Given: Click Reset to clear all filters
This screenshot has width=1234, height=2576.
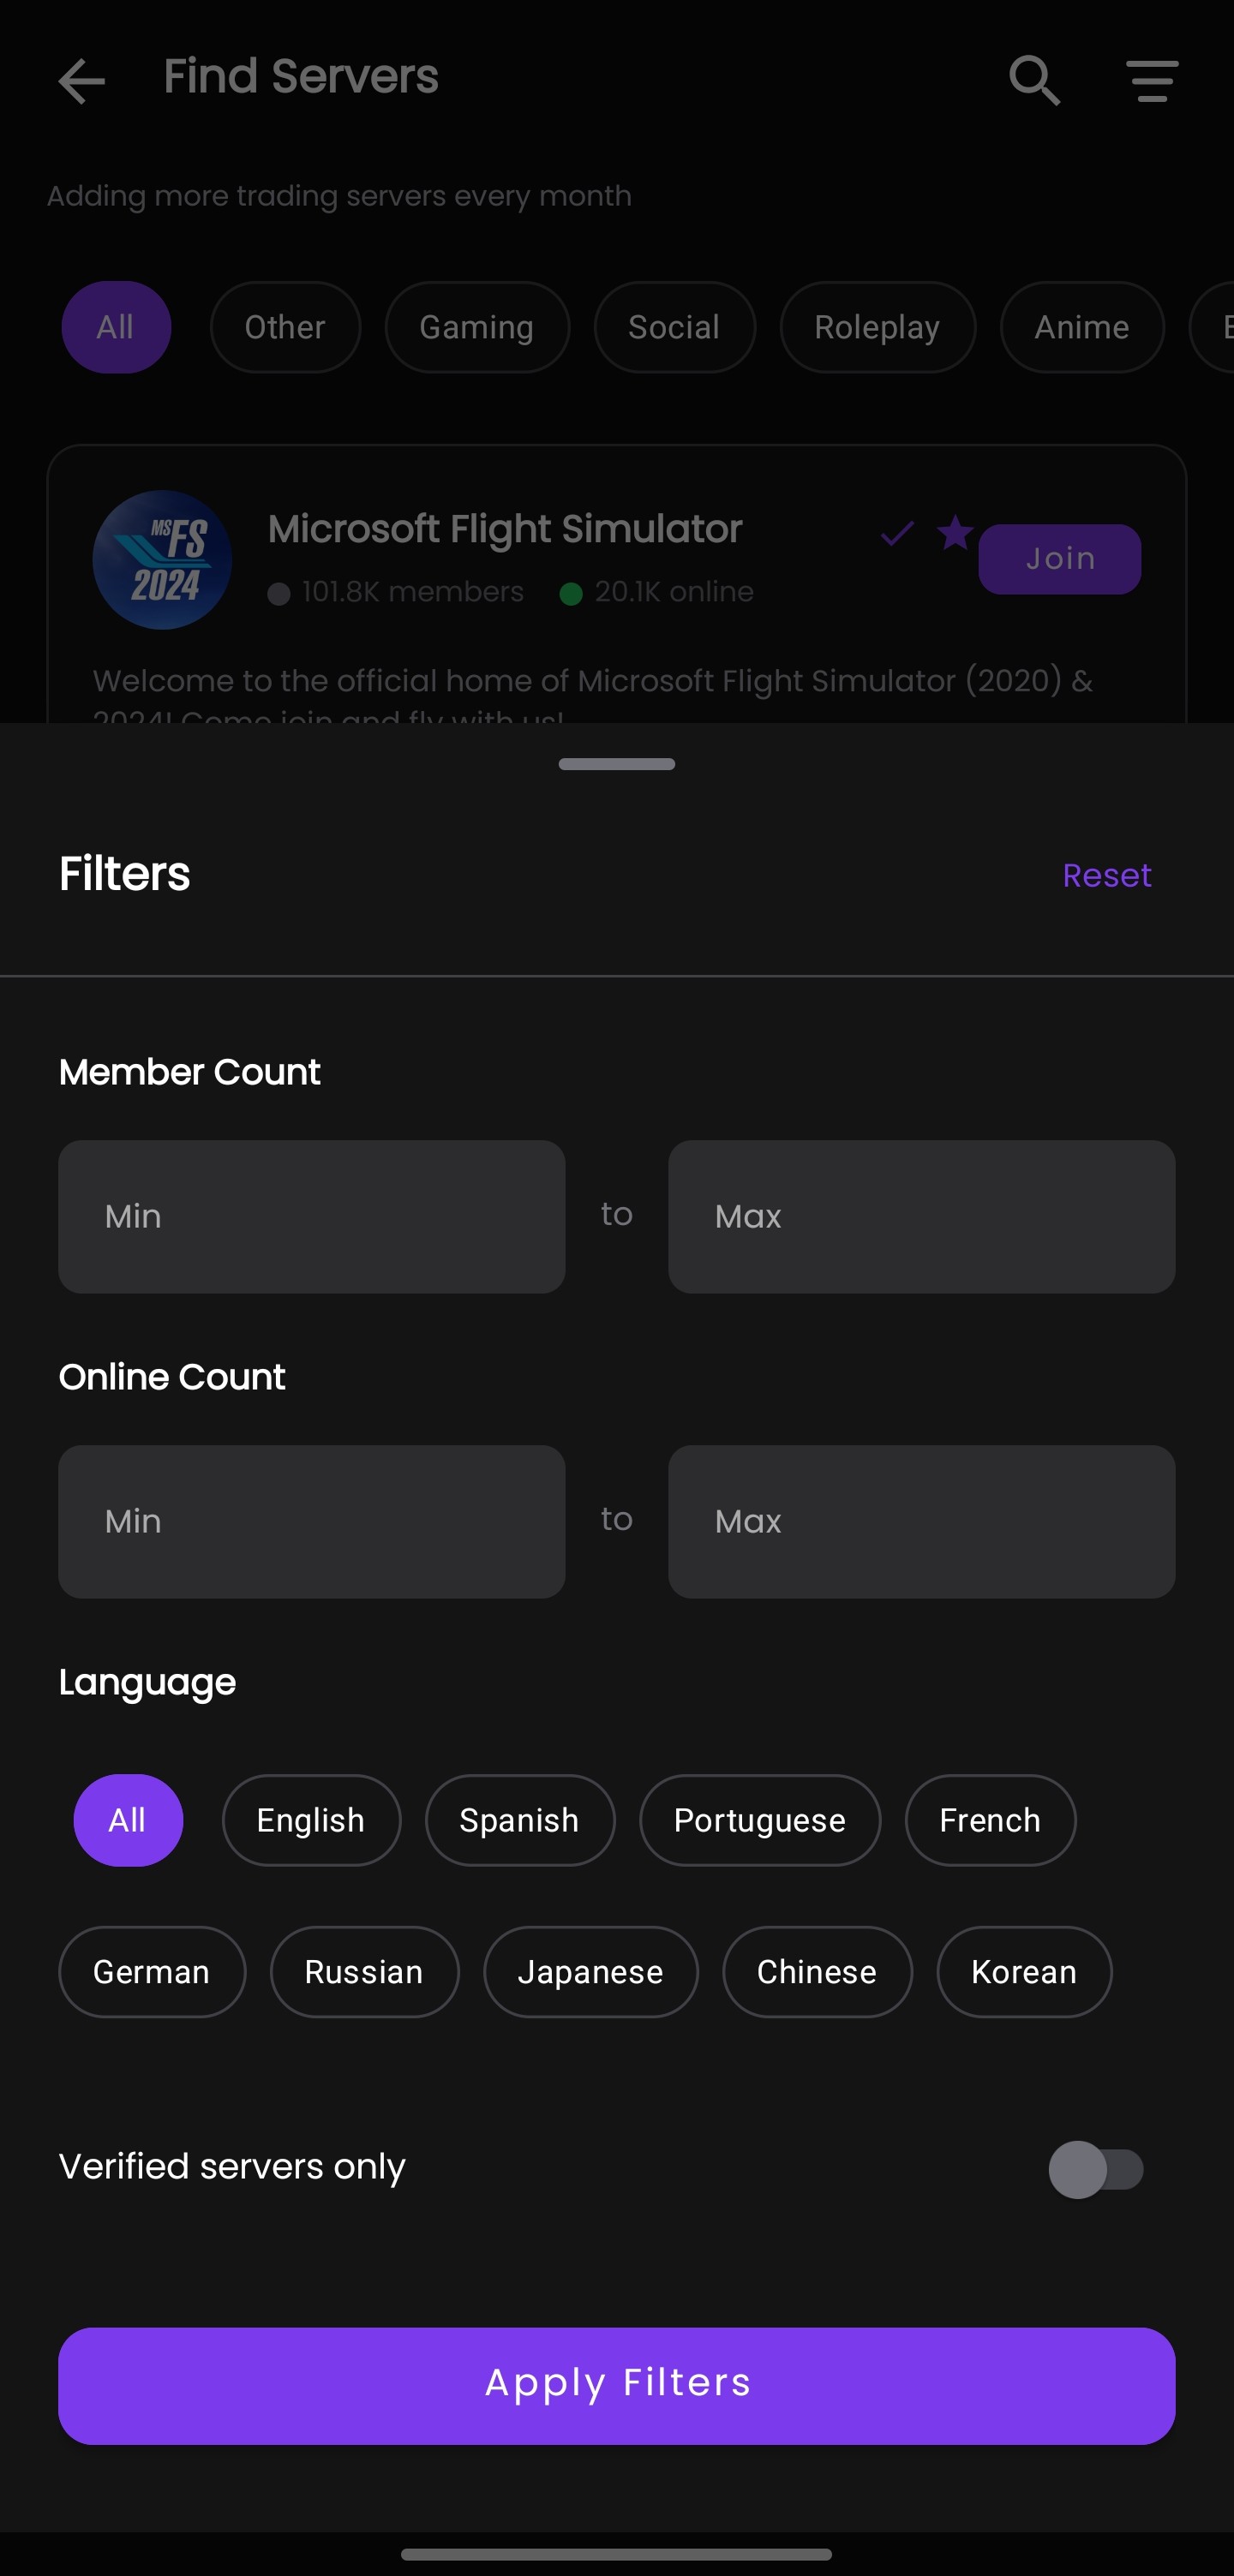Looking at the screenshot, I should click(x=1106, y=874).
